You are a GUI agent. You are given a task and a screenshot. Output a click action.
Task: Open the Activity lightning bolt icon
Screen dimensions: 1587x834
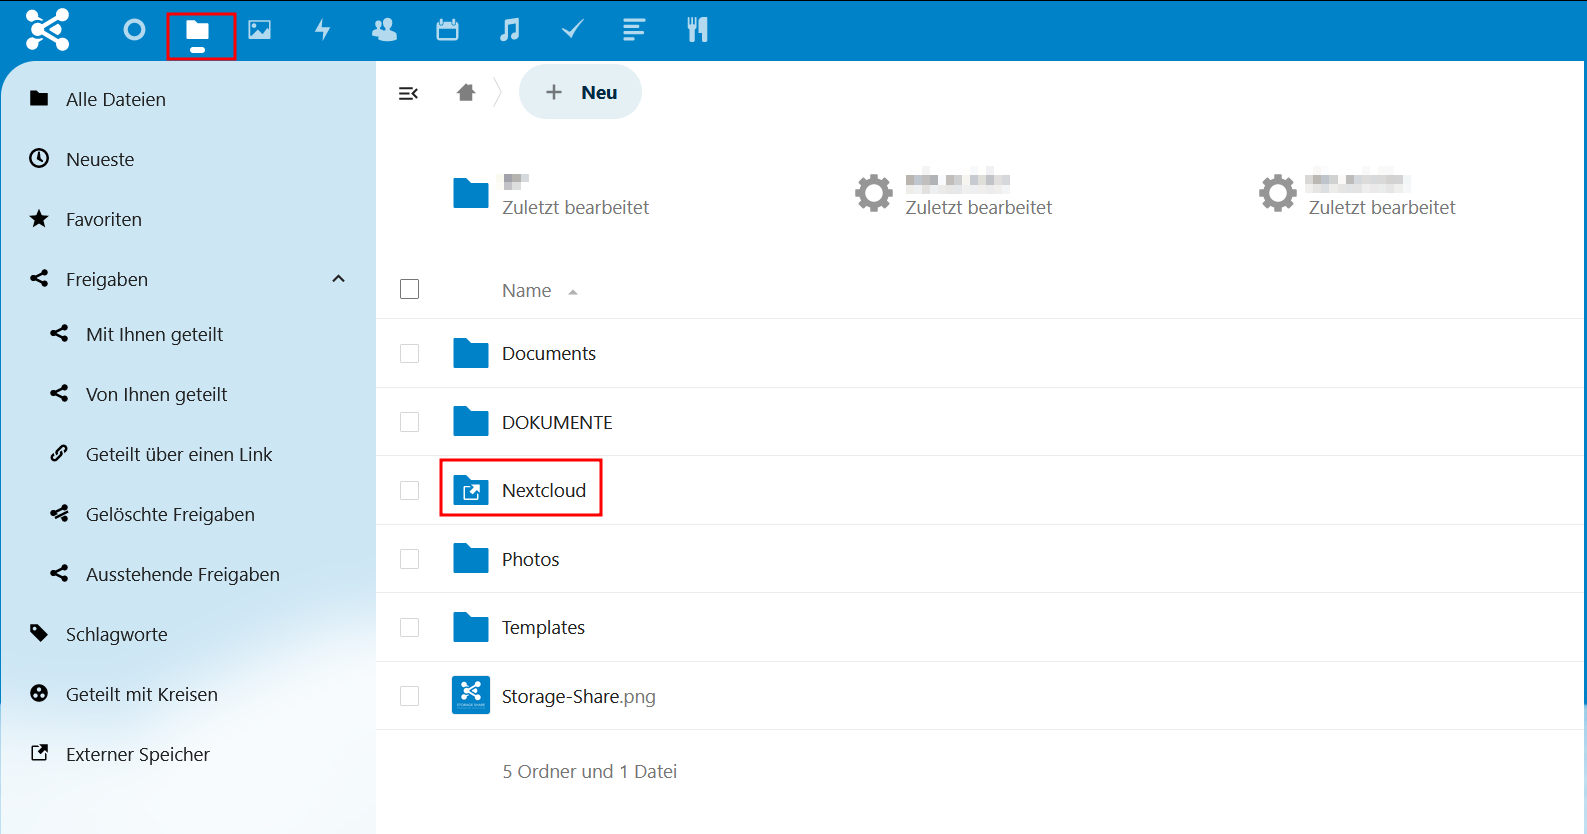[x=322, y=30]
